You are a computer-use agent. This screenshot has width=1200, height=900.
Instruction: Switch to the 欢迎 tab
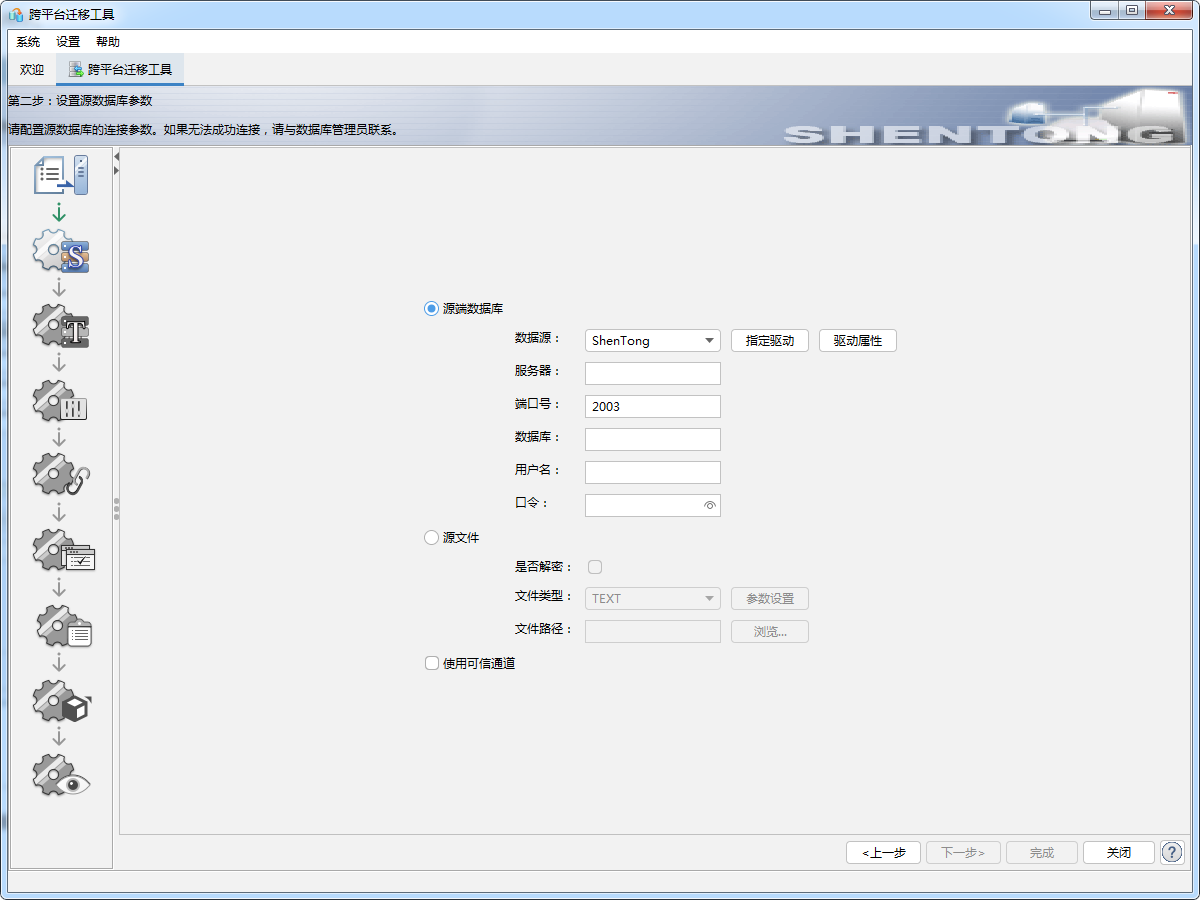pos(32,70)
